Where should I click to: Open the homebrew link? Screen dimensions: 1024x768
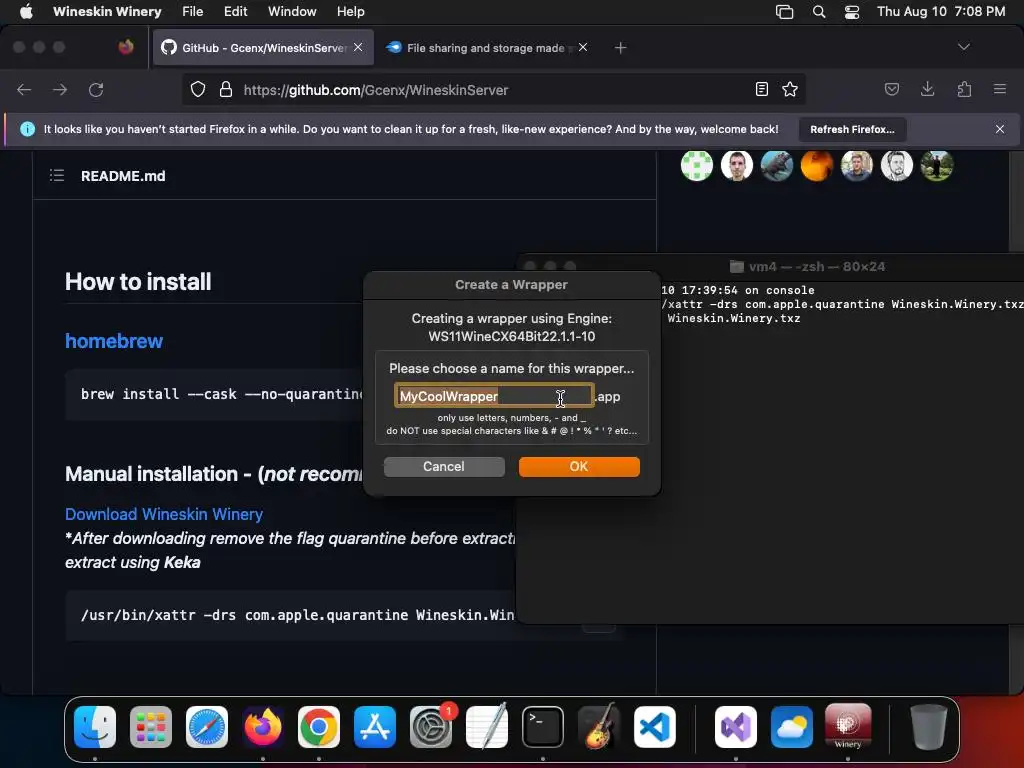[114, 341]
